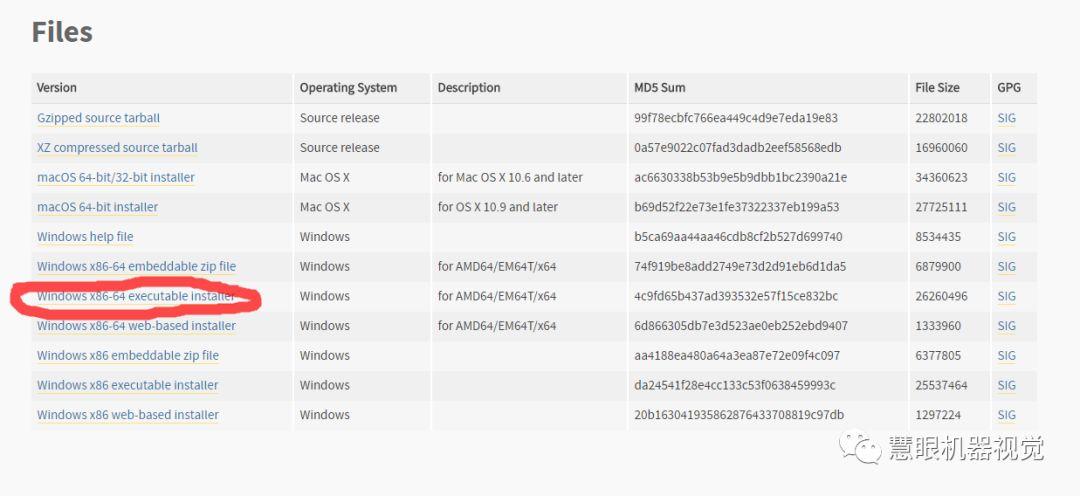Click macOS 64-bit/32-bit installer link
This screenshot has height=496, width=1080.
[x=116, y=177]
